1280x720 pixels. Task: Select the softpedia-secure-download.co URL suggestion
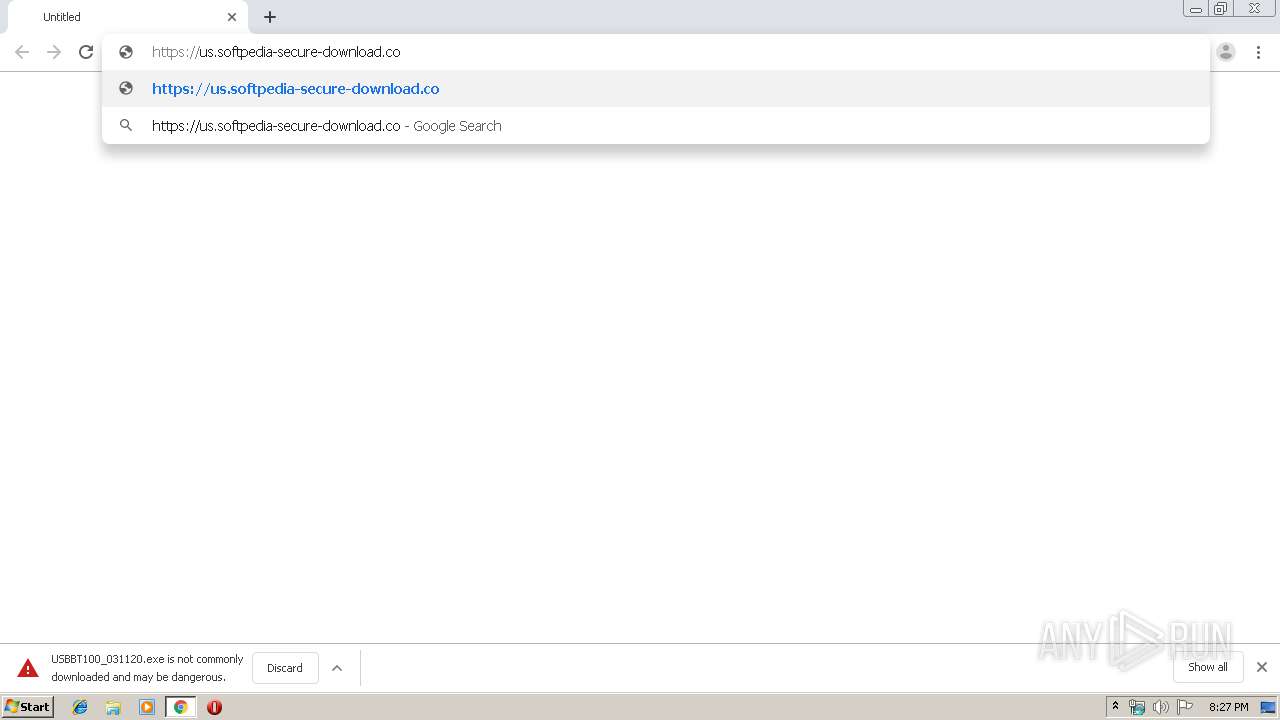(656, 89)
